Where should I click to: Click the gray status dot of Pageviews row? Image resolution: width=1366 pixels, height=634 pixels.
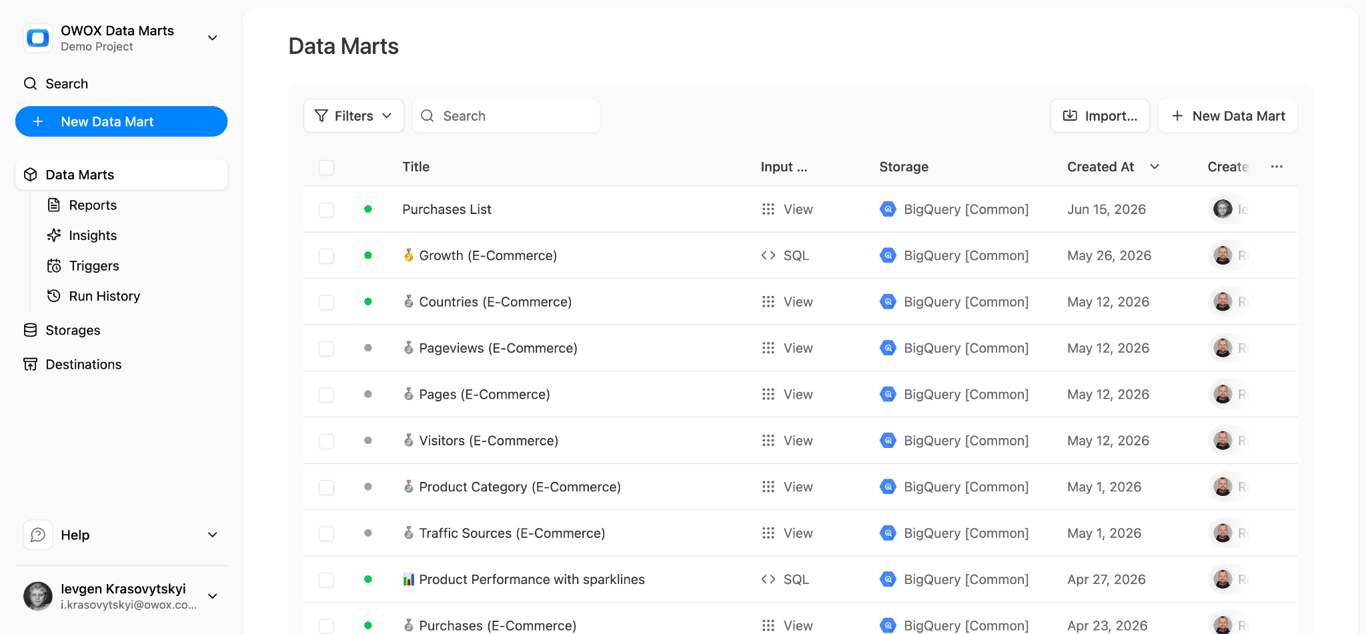pos(368,348)
